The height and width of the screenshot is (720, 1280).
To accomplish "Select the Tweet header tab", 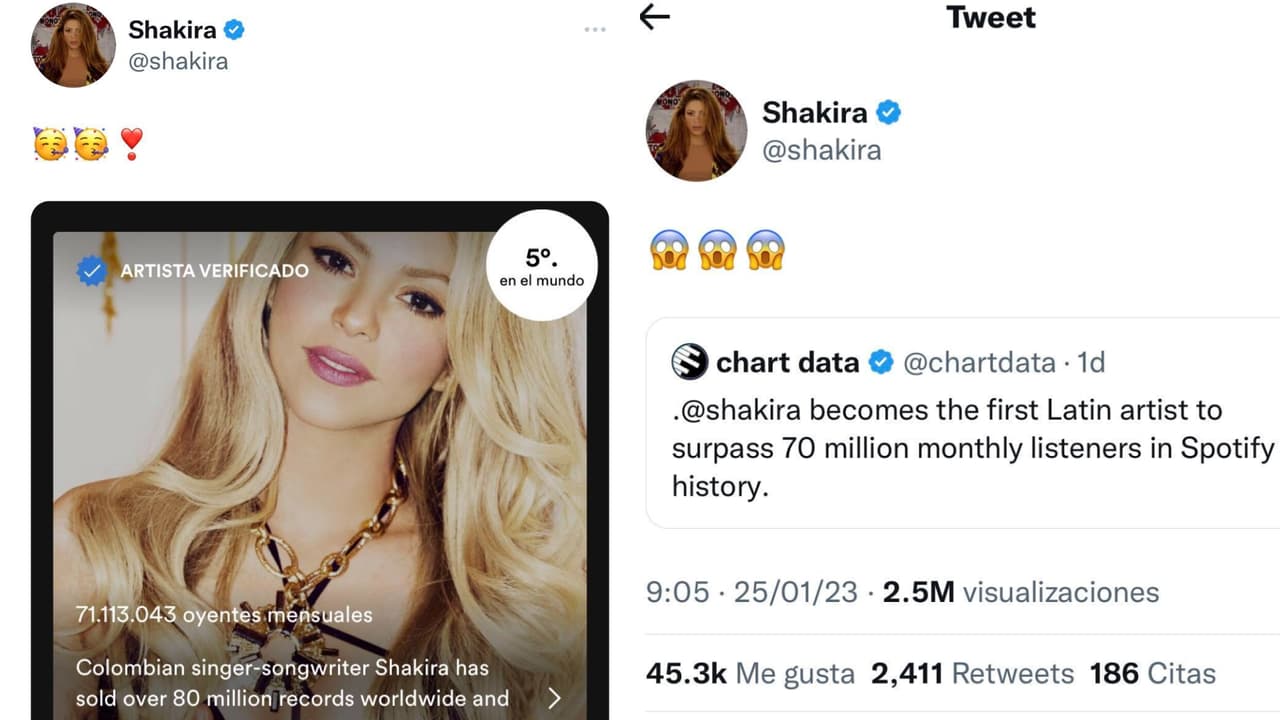I will [x=990, y=18].
